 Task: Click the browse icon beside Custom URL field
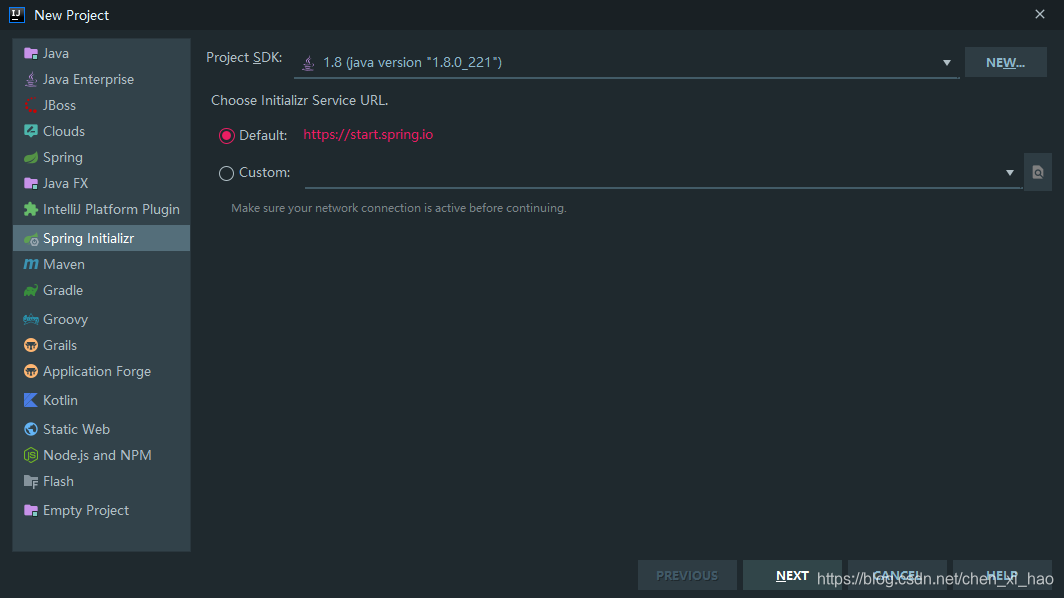pyautogui.click(x=1038, y=172)
